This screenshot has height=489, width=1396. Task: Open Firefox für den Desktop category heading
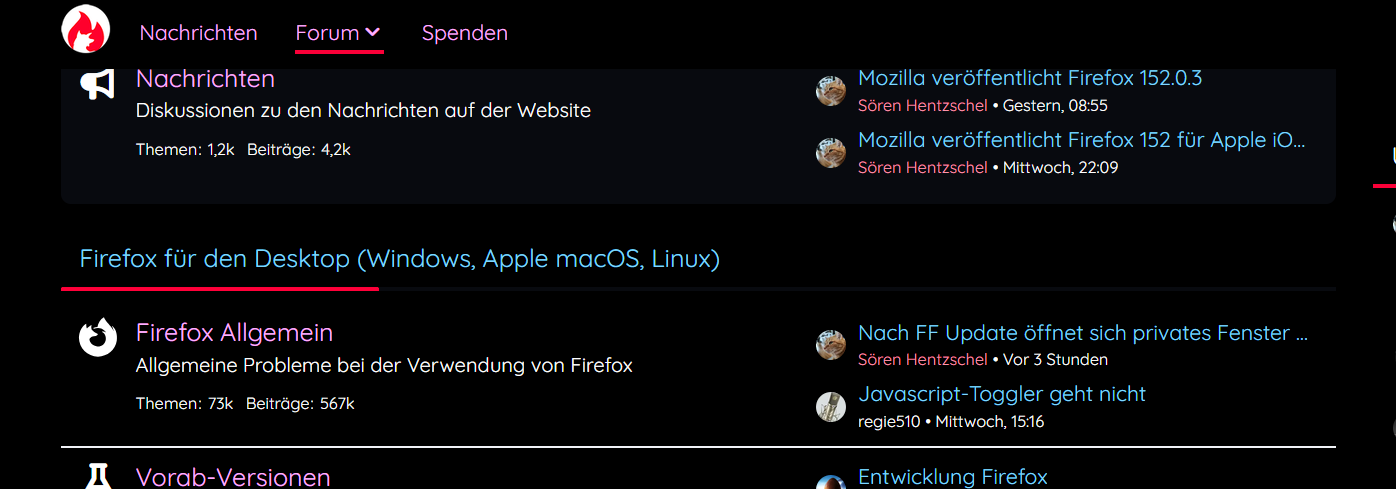pos(400,260)
